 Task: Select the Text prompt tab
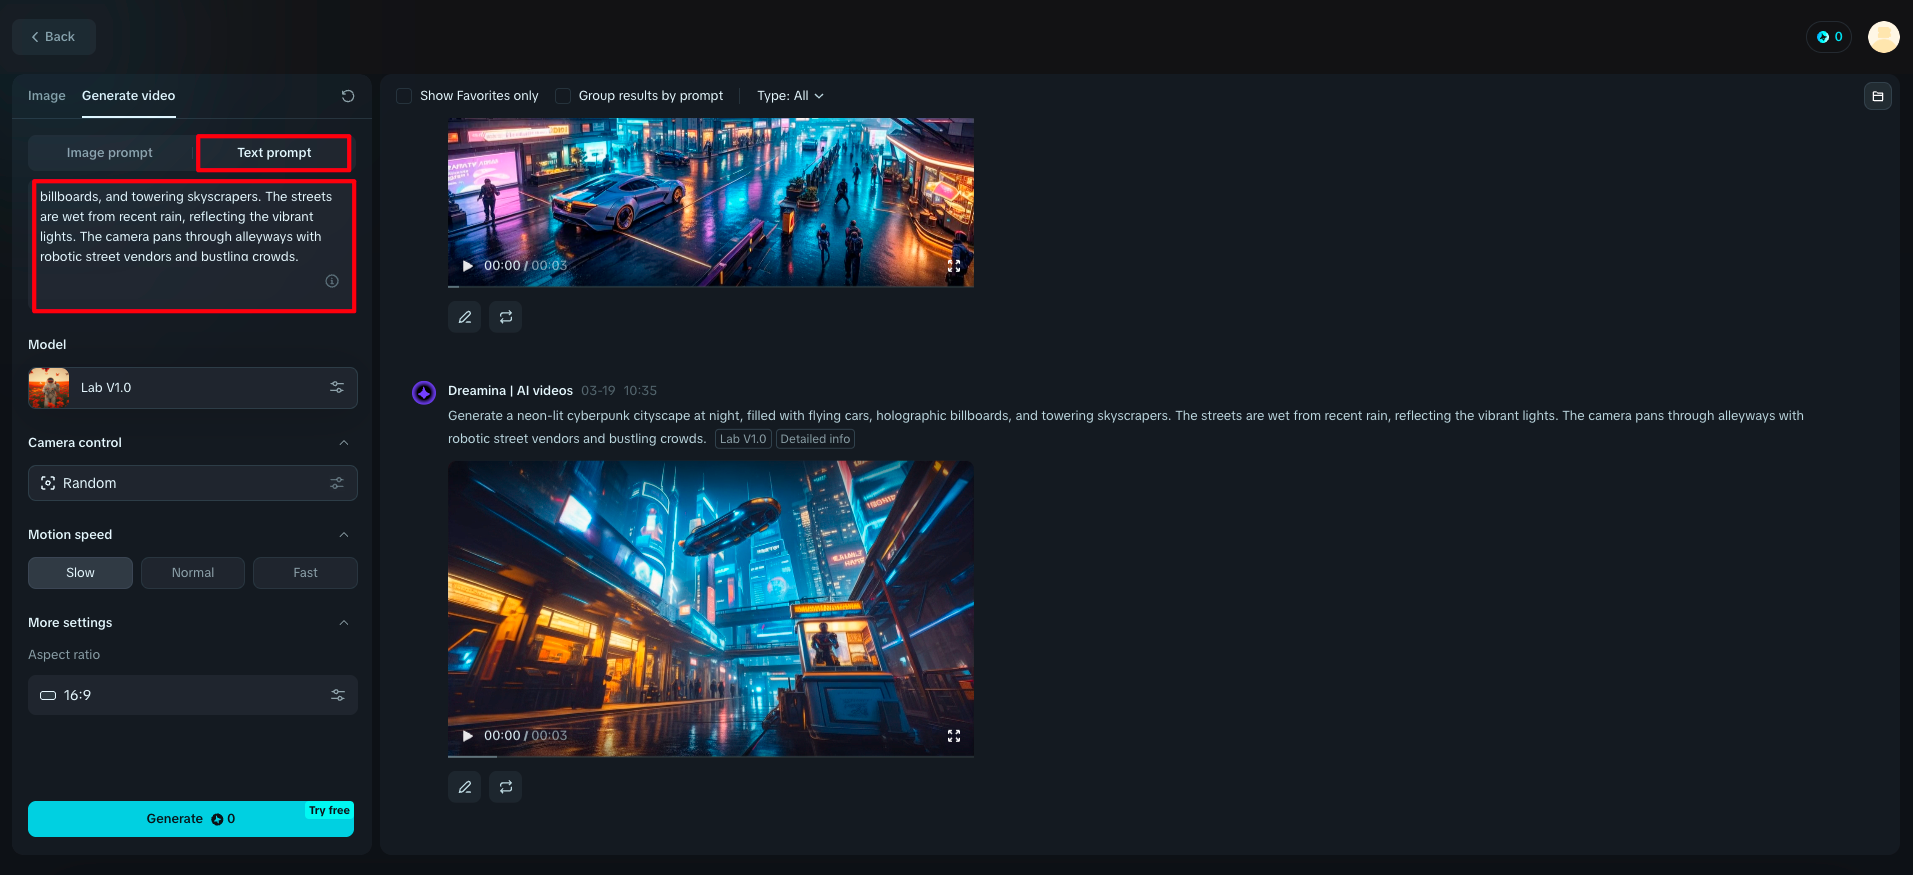tap(274, 153)
